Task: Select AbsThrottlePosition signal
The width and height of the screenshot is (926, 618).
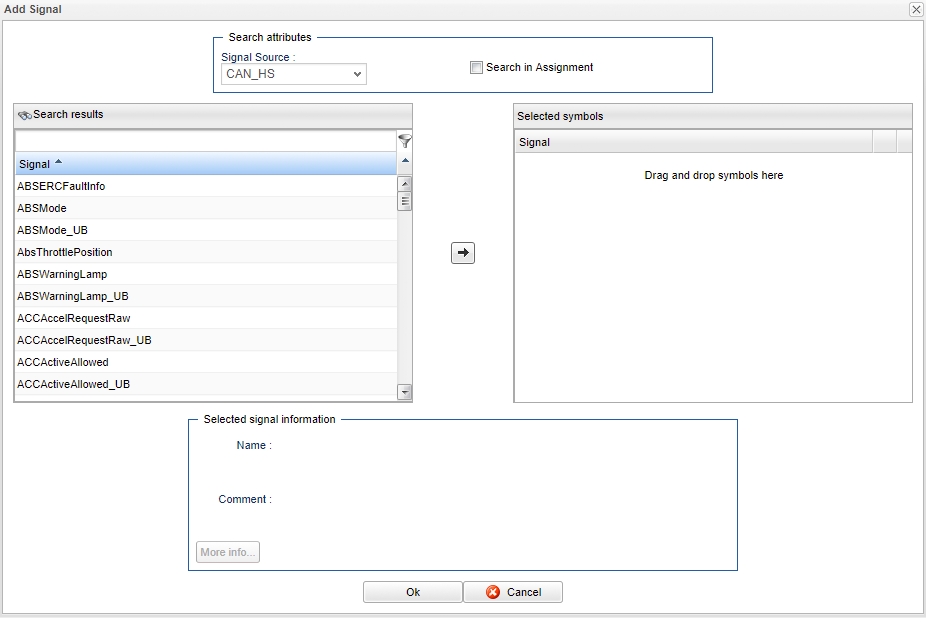Action: [x=65, y=252]
